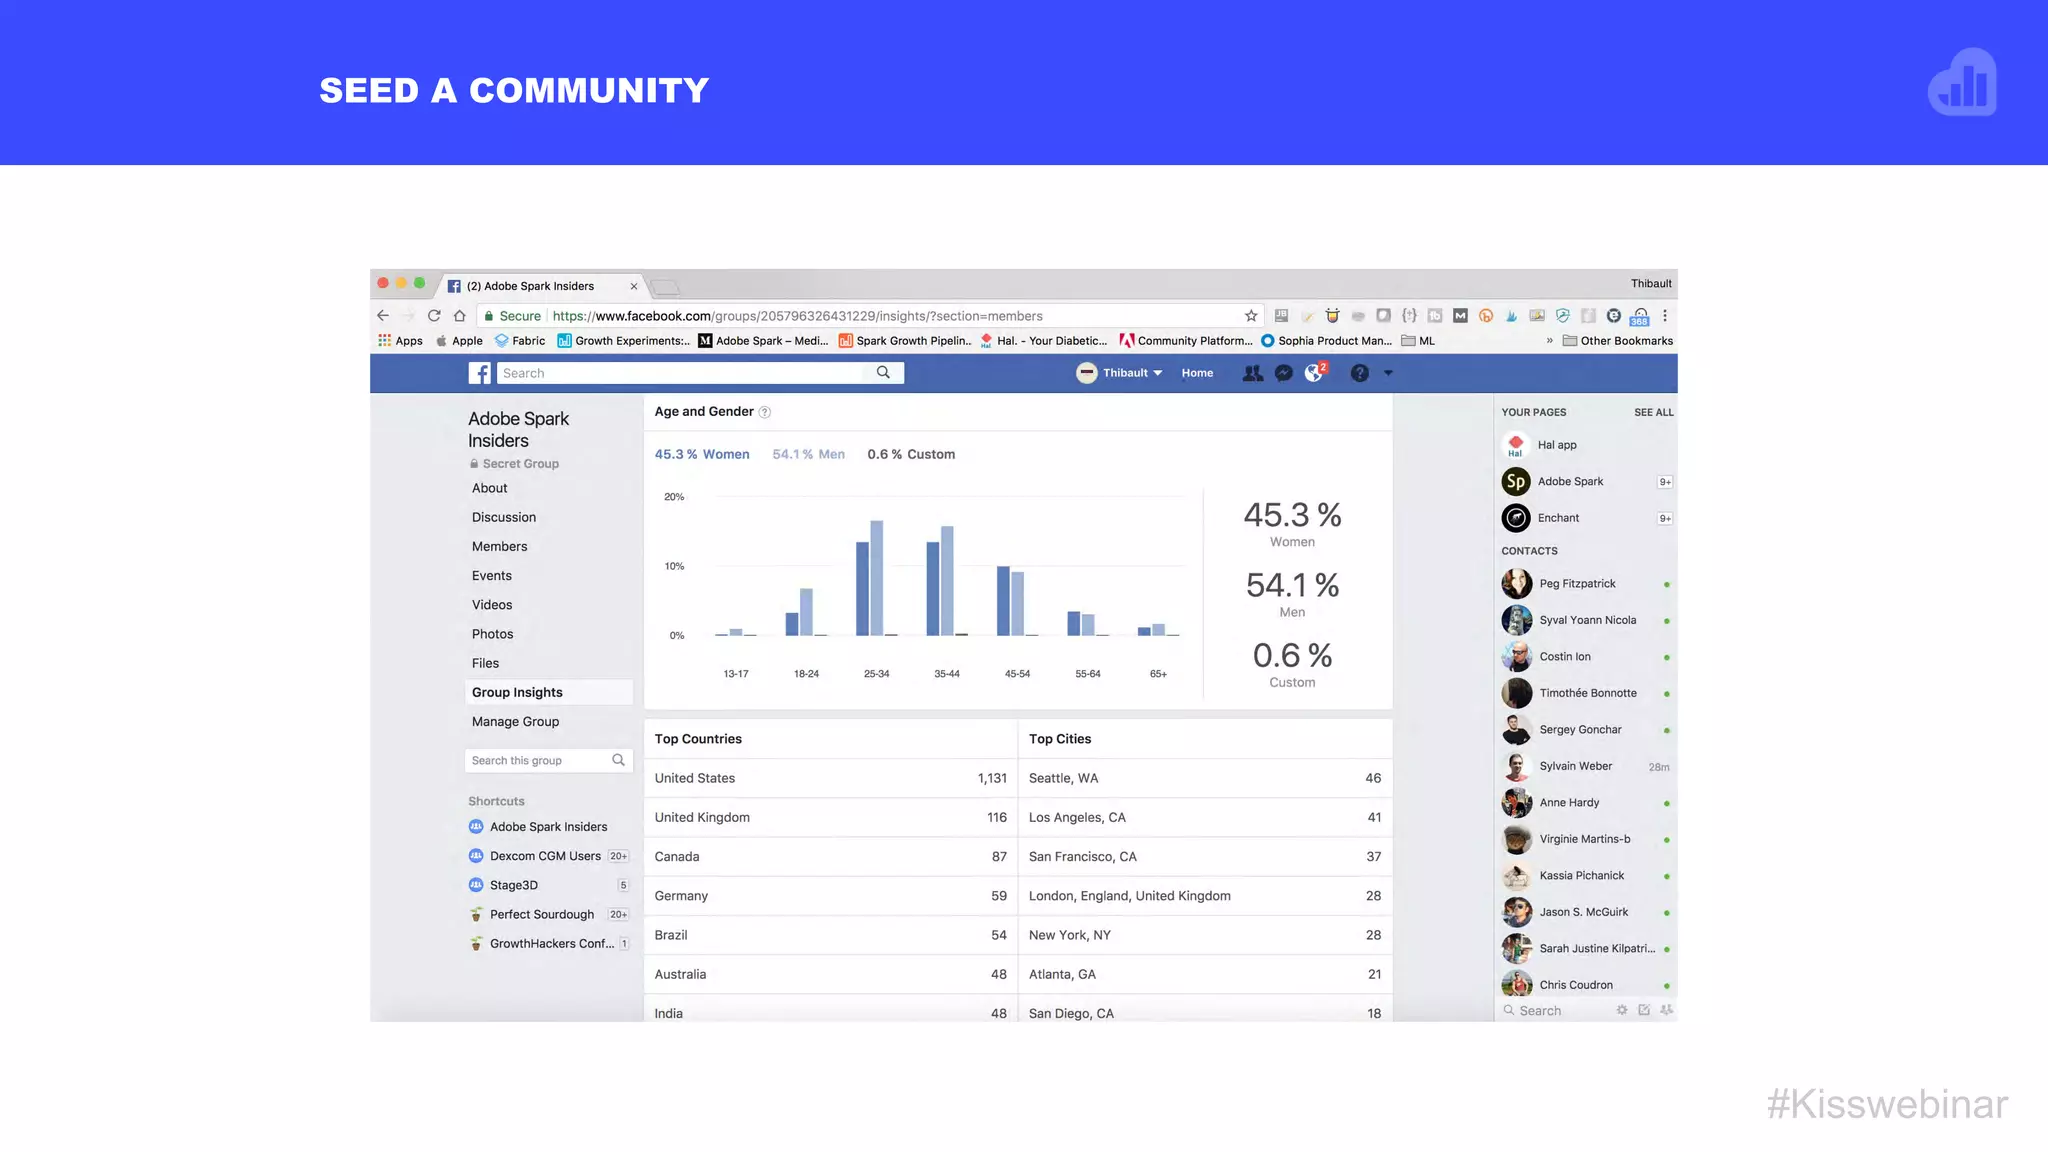2048x1152 pixels.
Task: Click SEE ALL pages link
Action: (1653, 412)
